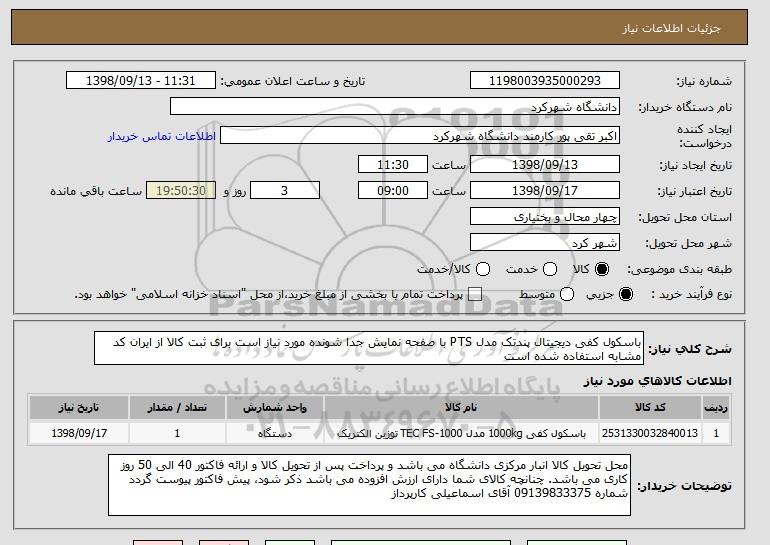Click the کد کالا column header
This screenshot has width=770, height=545.
(650, 408)
